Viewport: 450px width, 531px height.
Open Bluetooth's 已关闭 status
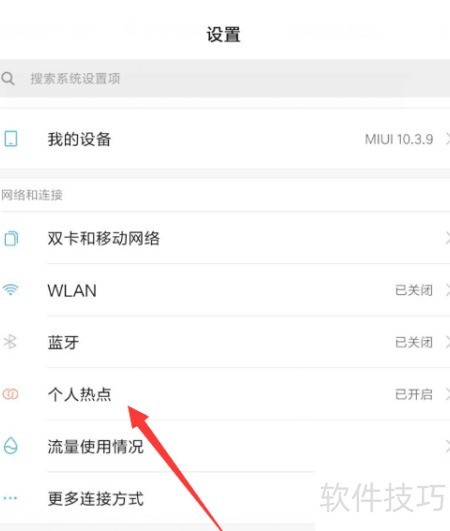pyautogui.click(x=414, y=342)
